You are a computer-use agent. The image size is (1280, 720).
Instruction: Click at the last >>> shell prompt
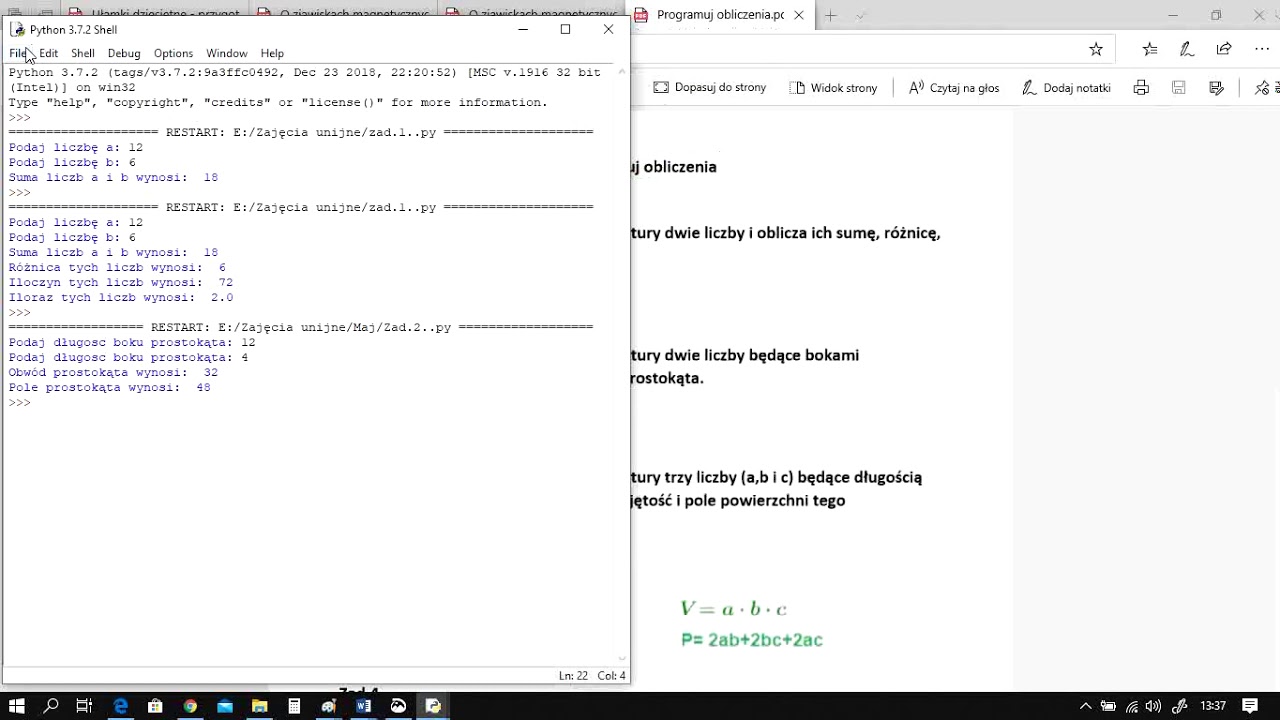20,402
